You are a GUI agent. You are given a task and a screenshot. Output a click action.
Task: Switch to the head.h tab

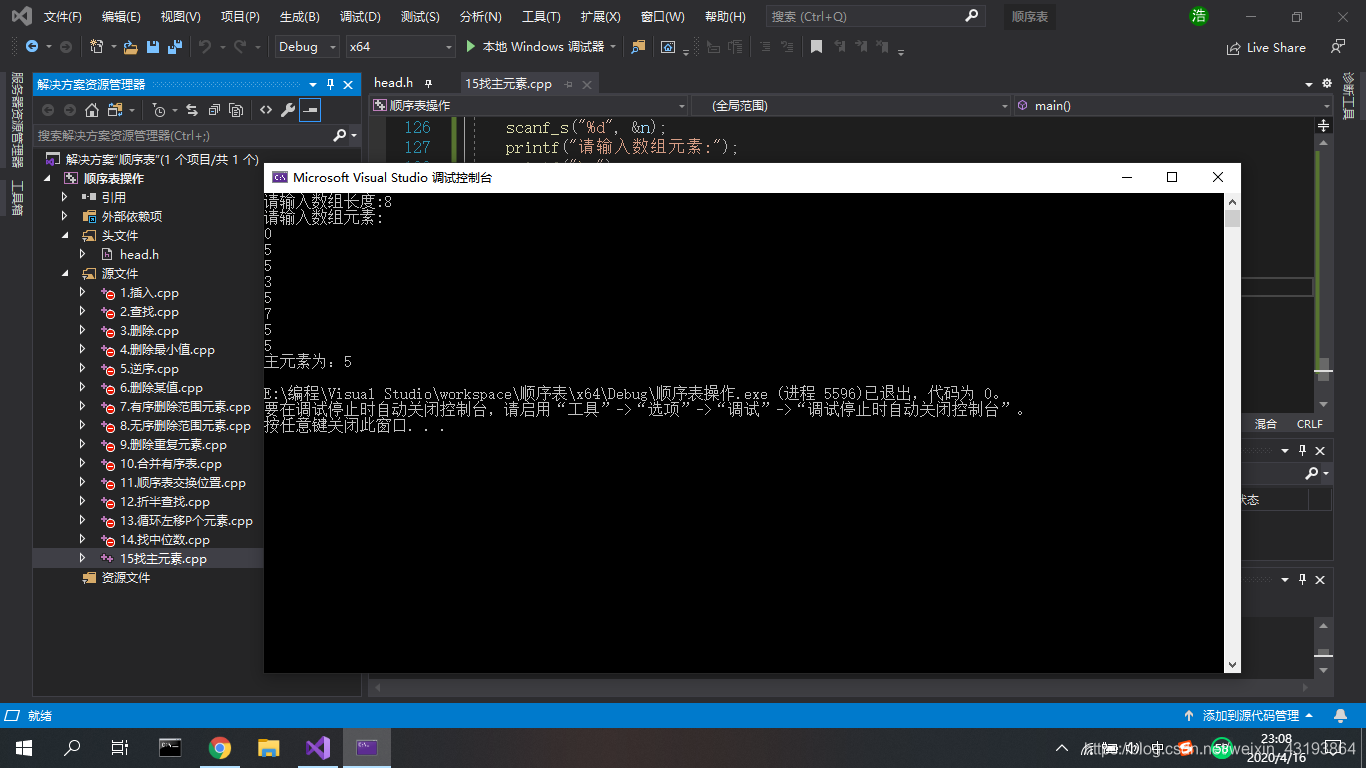click(x=393, y=83)
